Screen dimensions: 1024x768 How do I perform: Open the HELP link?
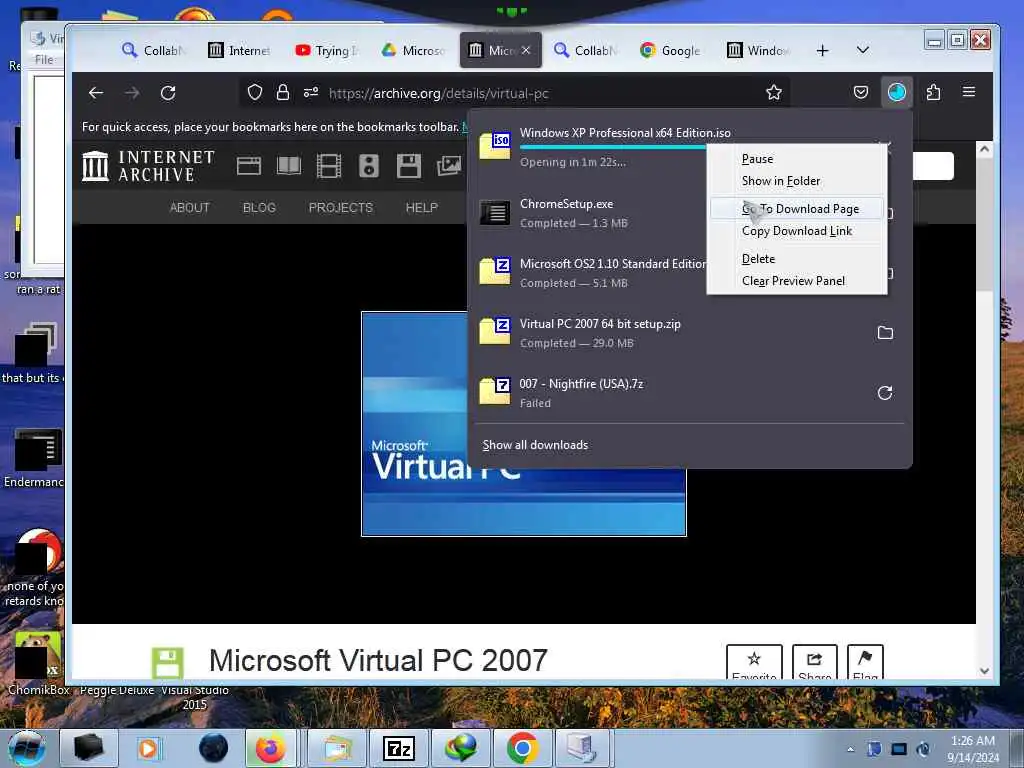pos(421,208)
